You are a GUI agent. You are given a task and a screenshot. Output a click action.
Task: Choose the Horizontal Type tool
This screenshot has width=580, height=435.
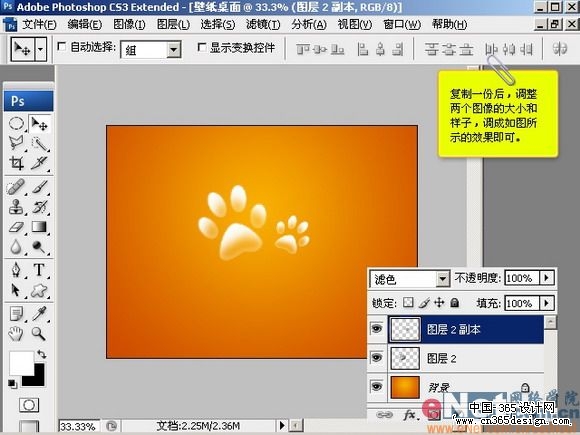click(39, 270)
